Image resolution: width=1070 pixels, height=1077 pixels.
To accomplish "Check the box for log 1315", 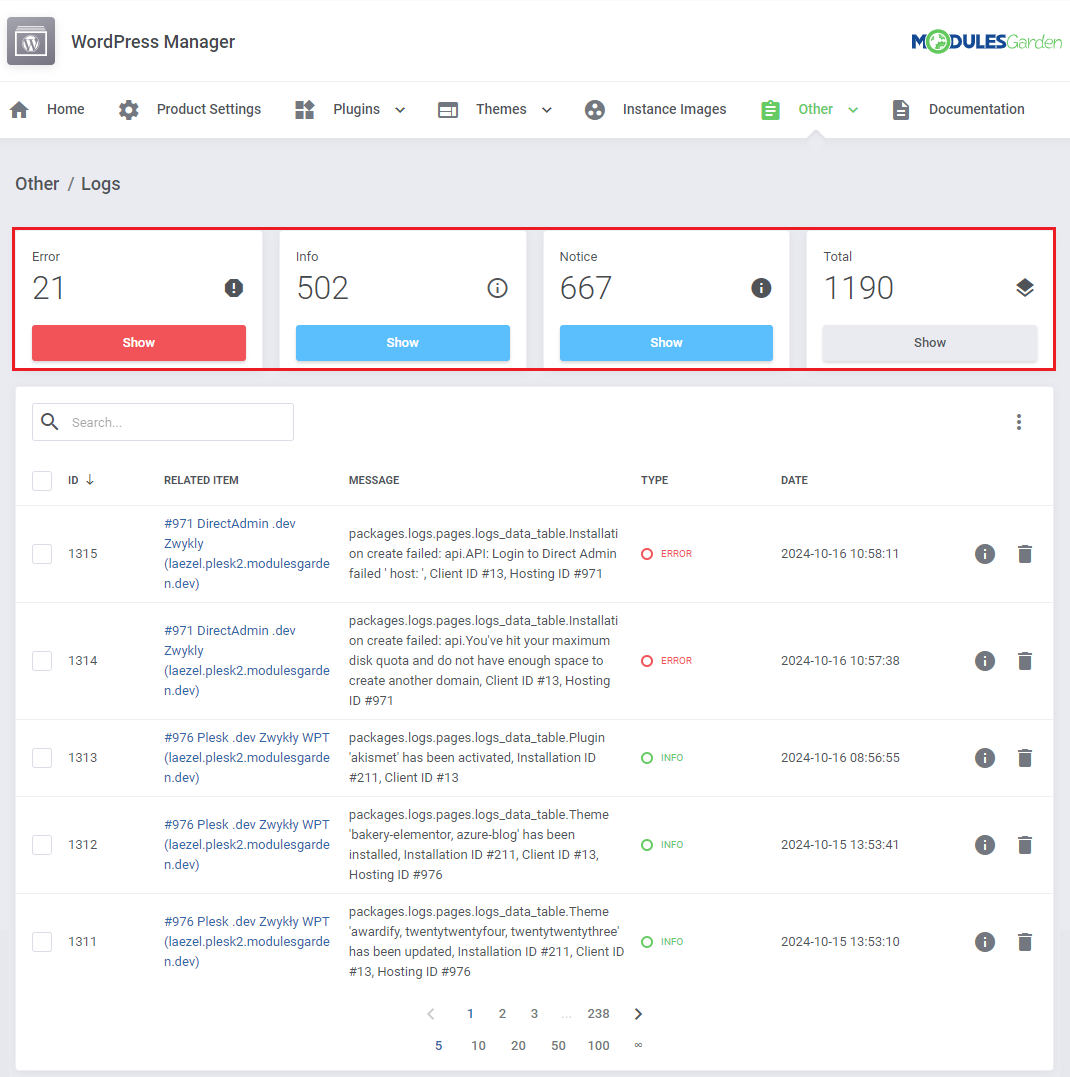I will 42,554.
